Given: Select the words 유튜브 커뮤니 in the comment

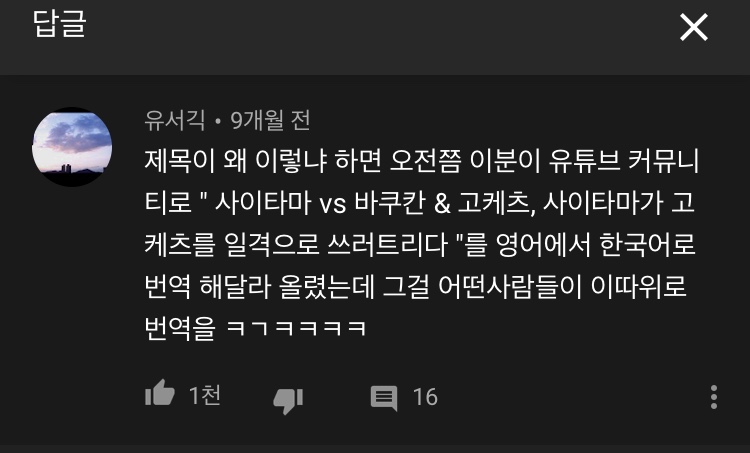Looking at the screenshot, I should coord(624,161).
